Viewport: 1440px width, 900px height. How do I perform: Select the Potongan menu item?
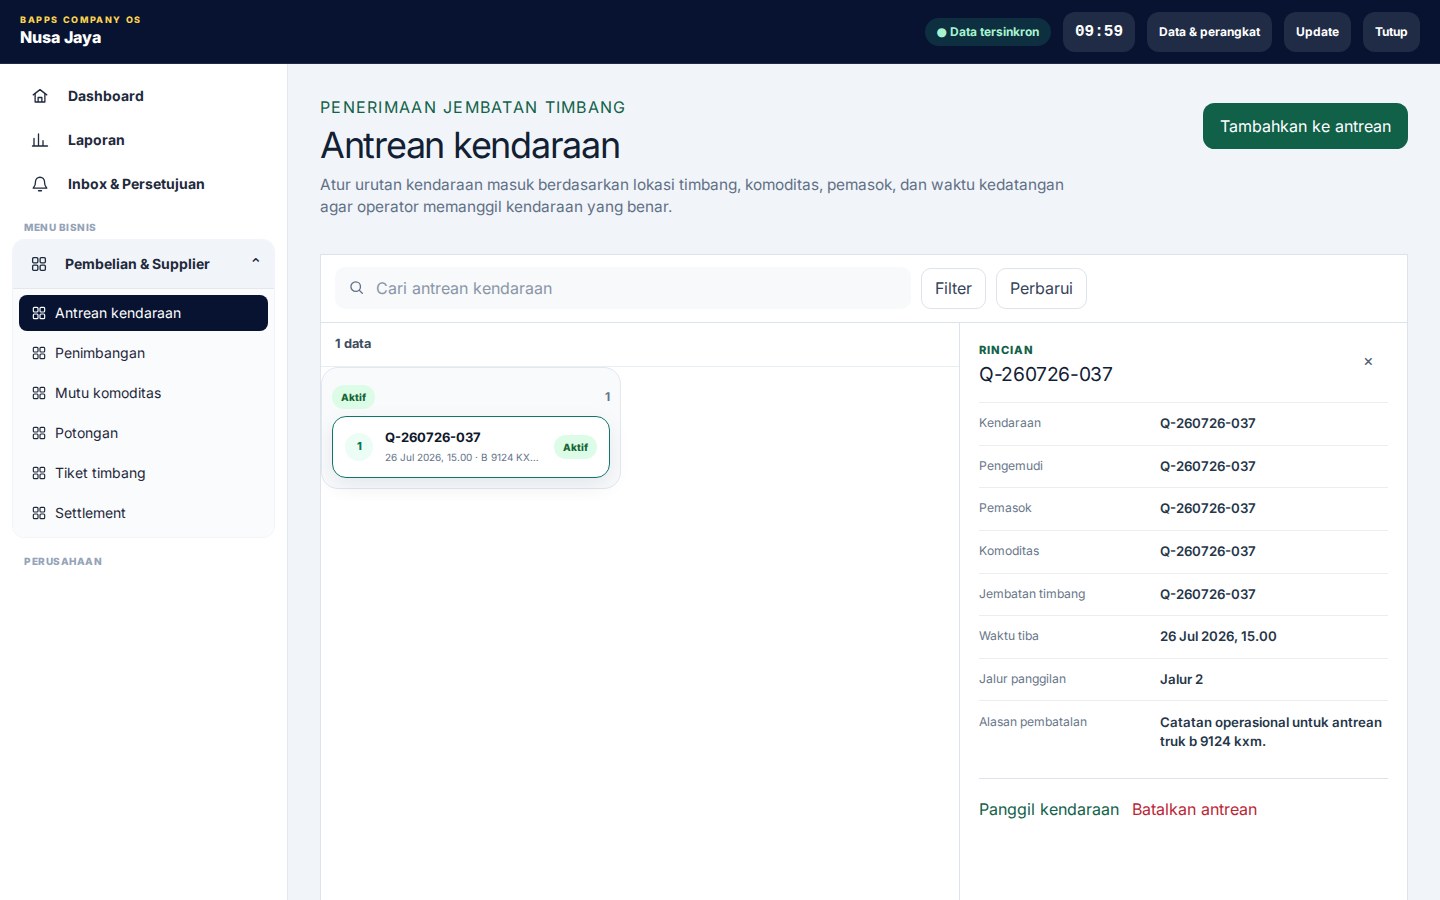143,433
